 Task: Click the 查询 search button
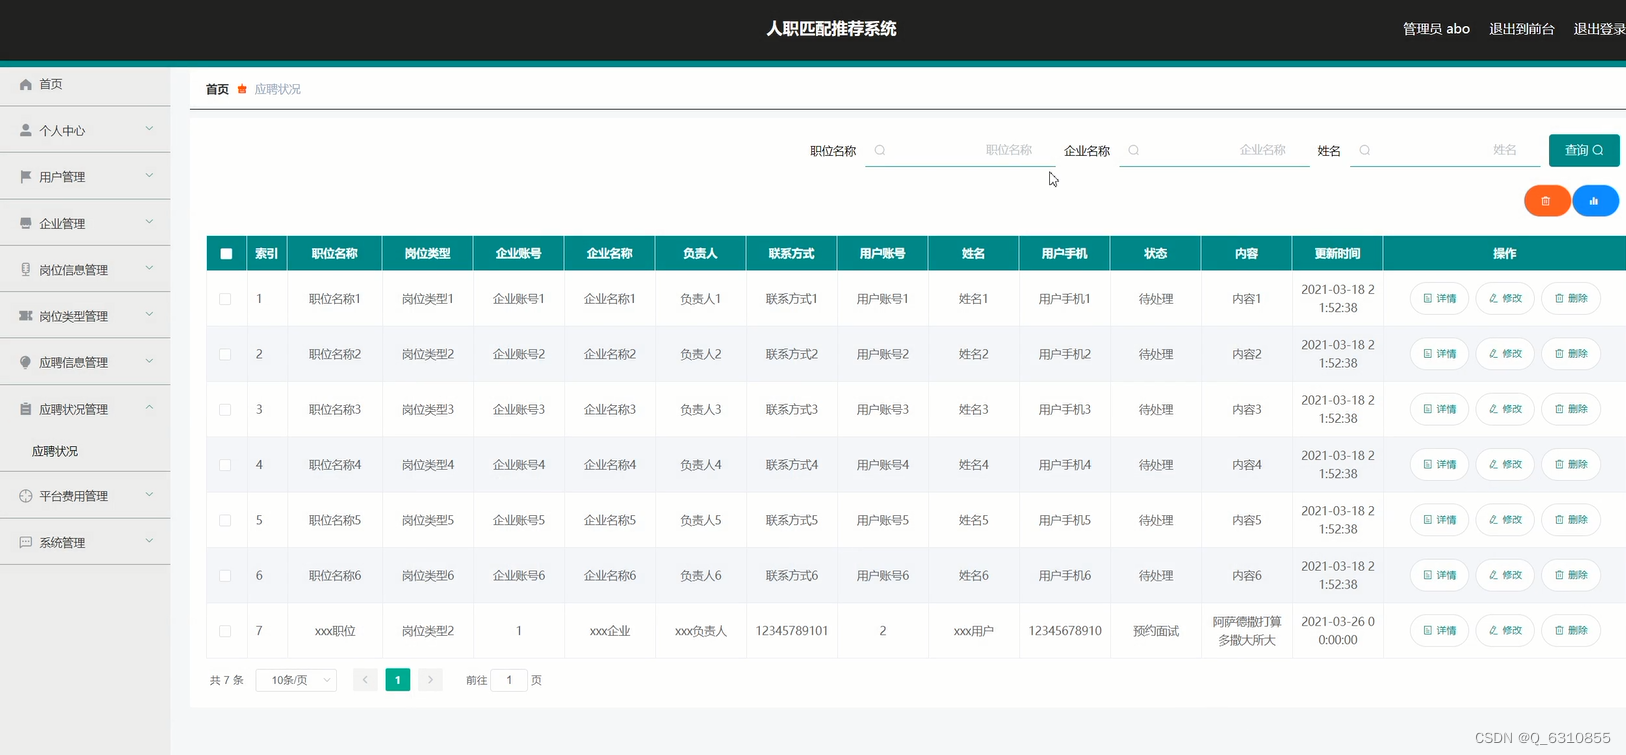click(1584, 150)
